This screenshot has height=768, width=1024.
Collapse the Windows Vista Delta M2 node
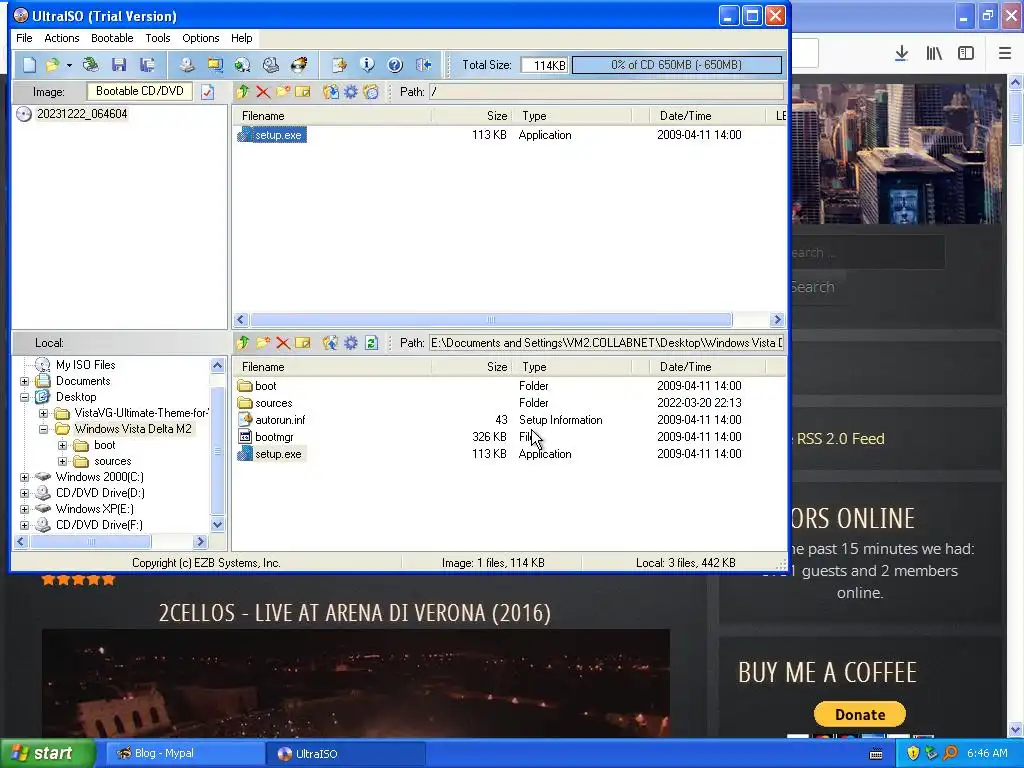point(43,429)
